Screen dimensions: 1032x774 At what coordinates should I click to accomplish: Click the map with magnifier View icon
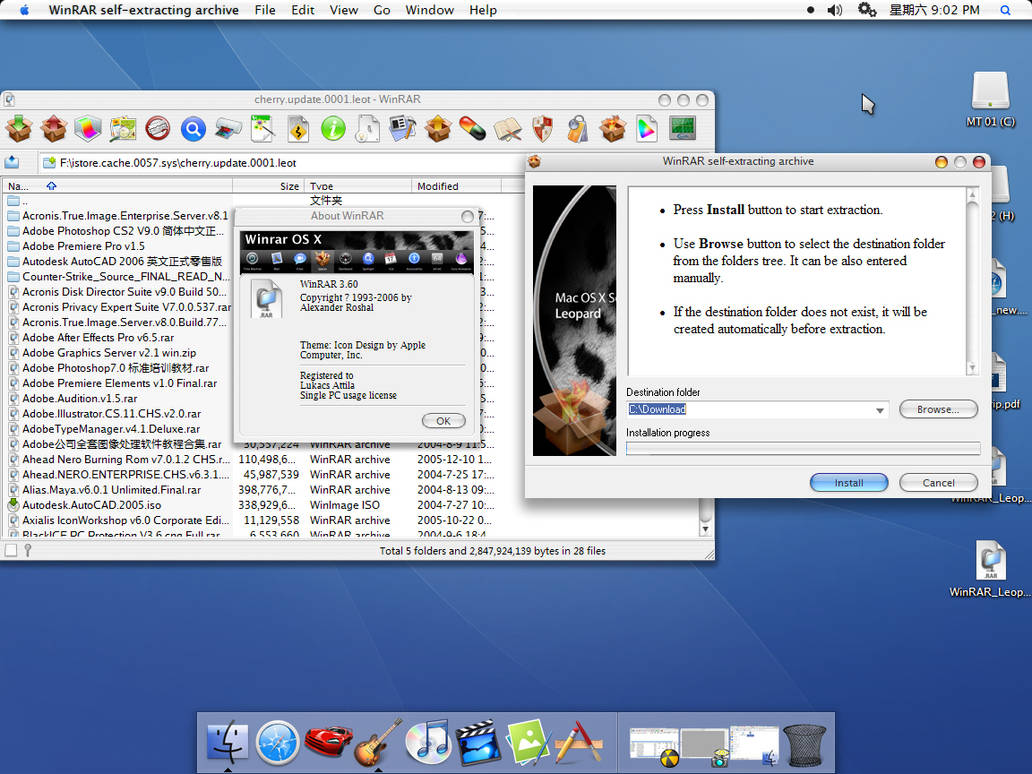(x=122, y=128)
